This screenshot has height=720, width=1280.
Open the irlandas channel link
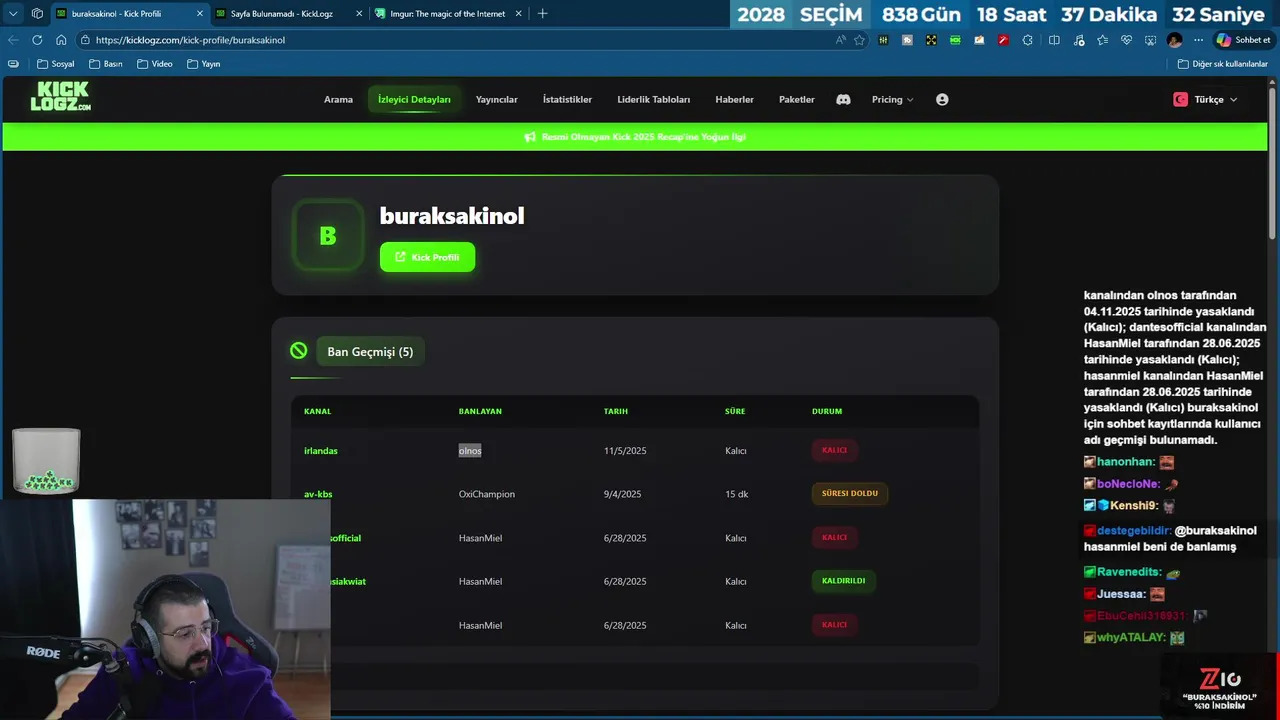[321, 451]
